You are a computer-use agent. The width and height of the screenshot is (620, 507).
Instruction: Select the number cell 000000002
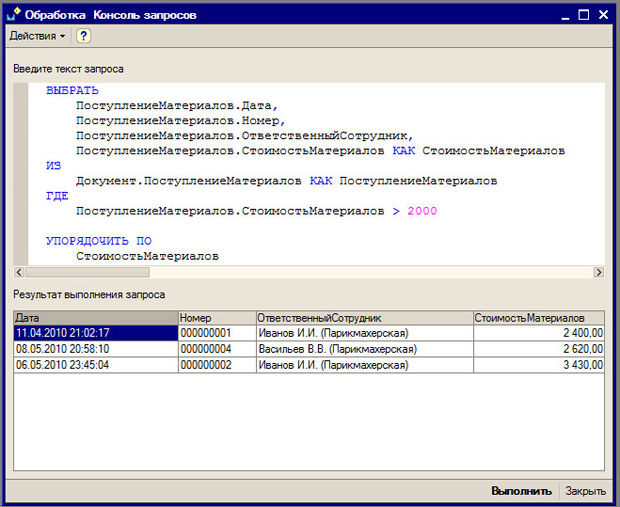point(217,365)
